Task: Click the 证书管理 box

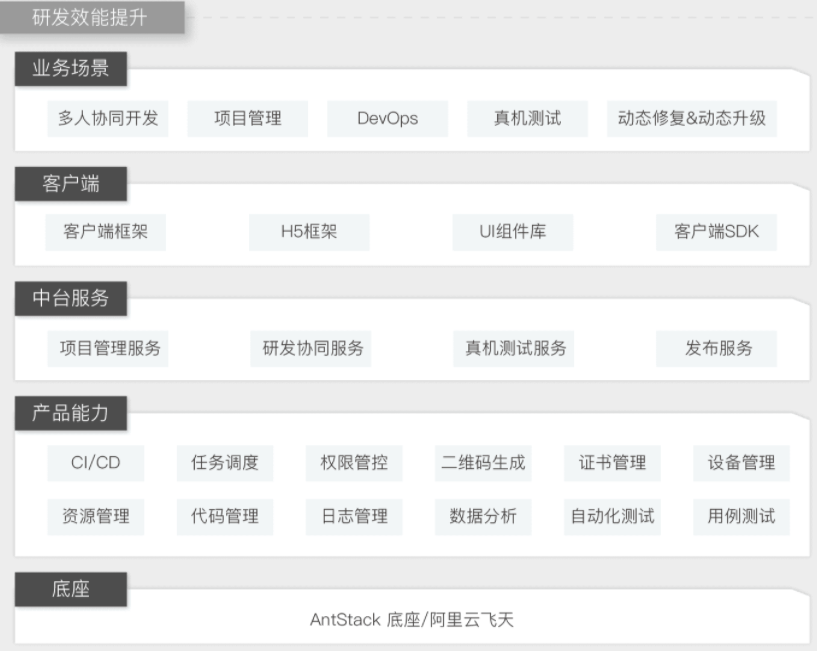Action: [x=612, y=463]
